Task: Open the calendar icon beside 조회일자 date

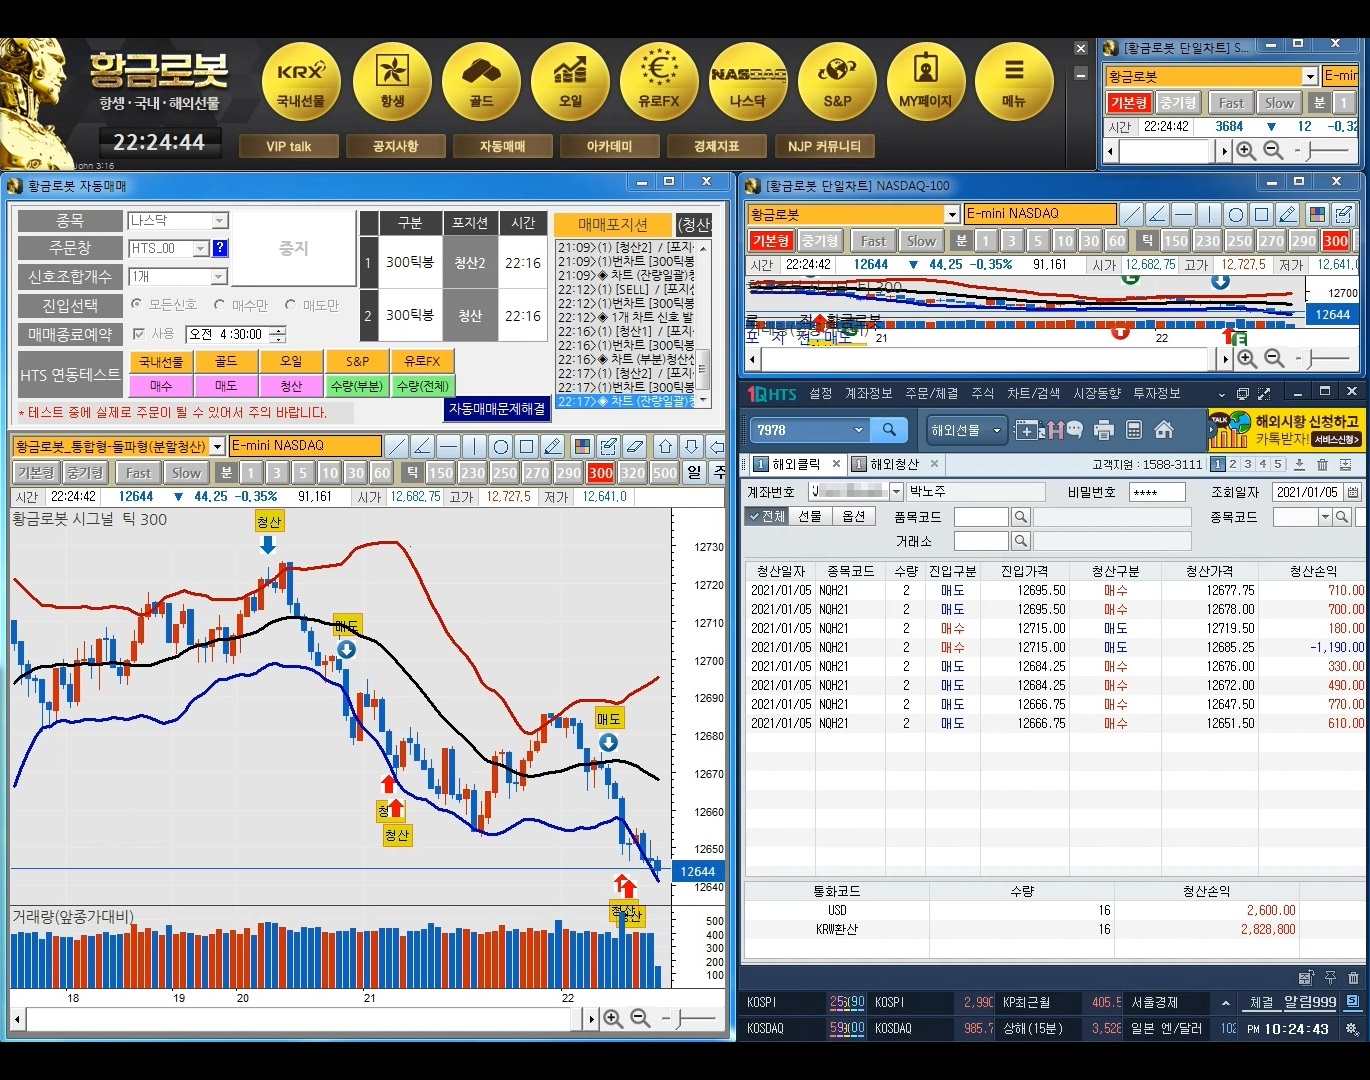Action: point(1353,492)
